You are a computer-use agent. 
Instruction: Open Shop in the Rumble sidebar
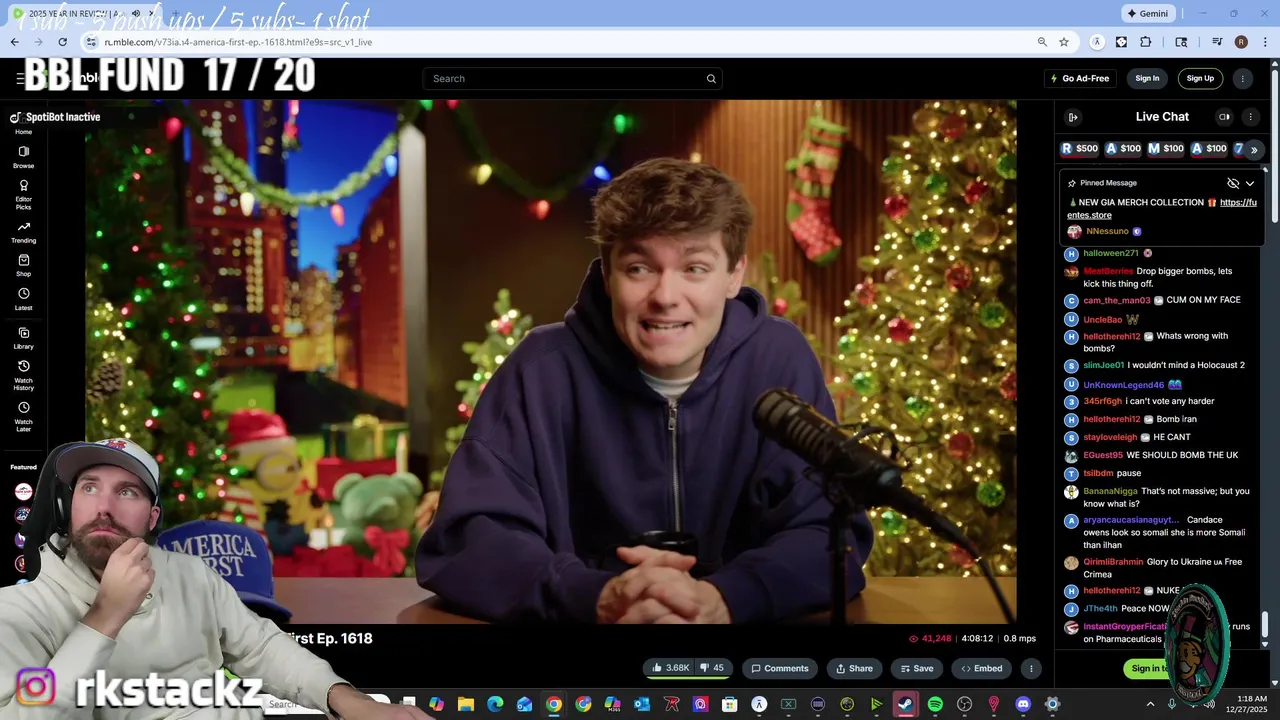(23, 265)
